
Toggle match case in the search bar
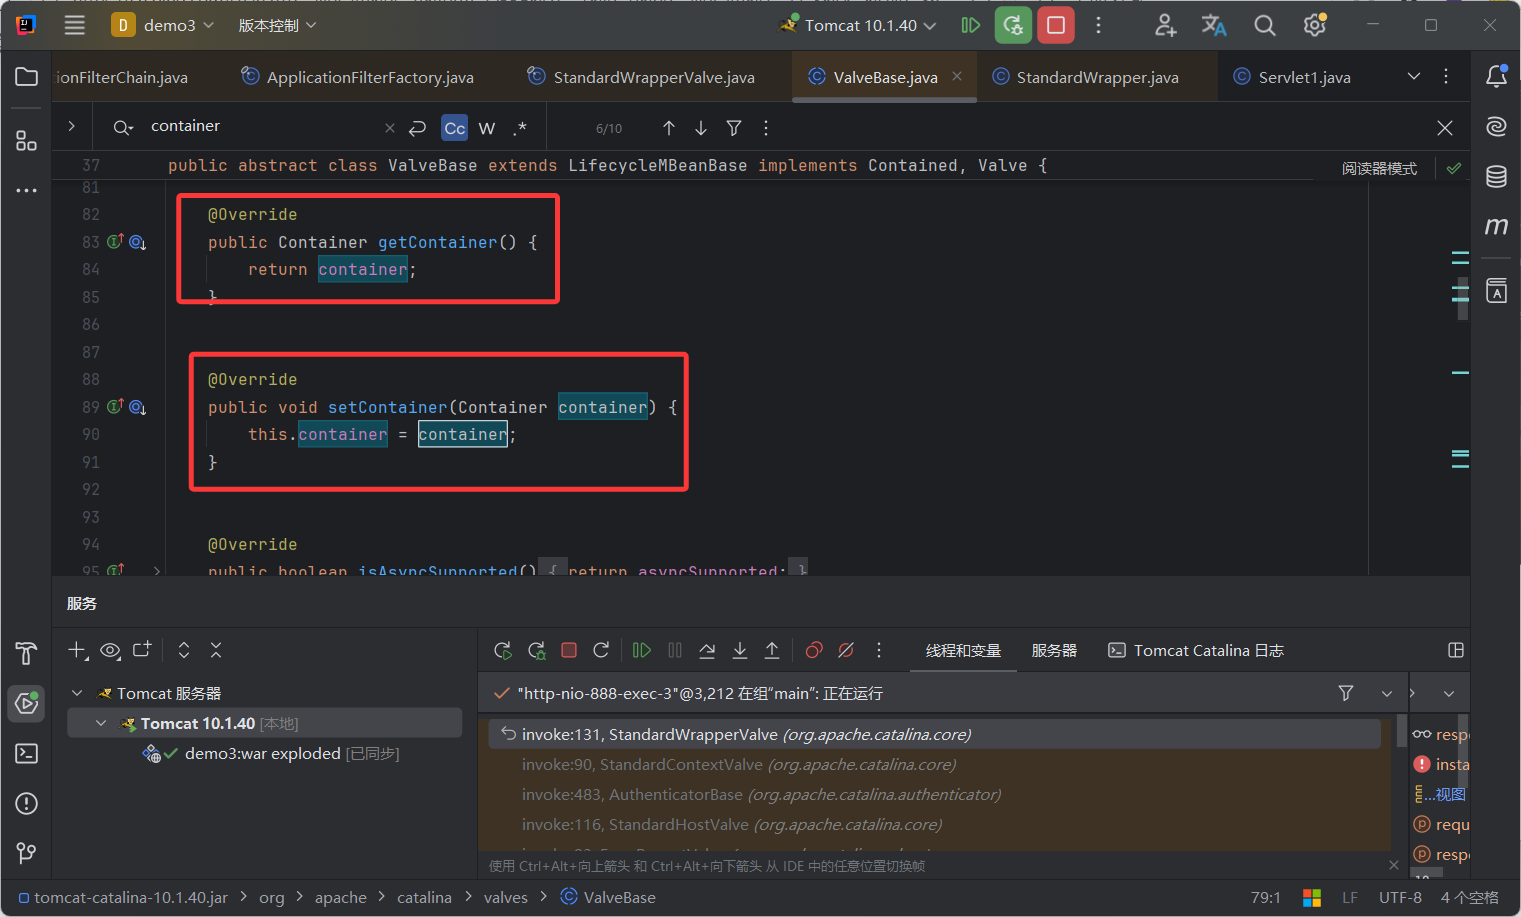tap(454, 127)
